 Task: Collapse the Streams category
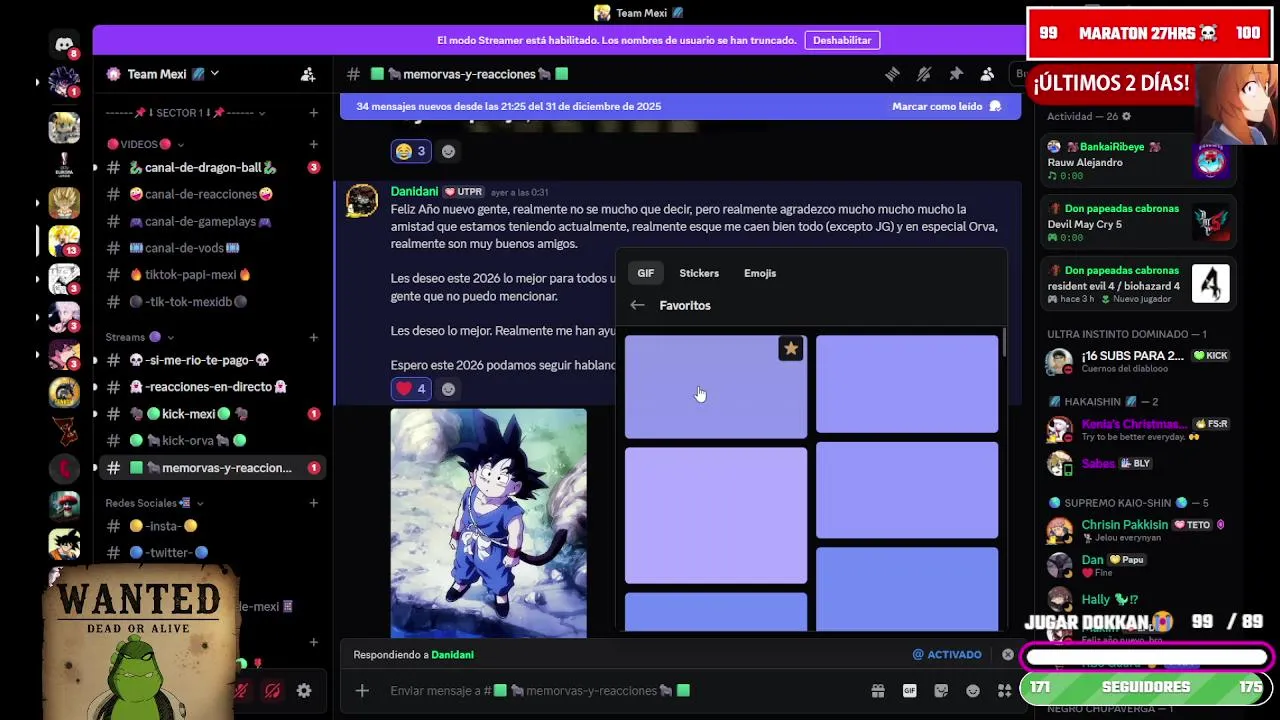(140, 337)
